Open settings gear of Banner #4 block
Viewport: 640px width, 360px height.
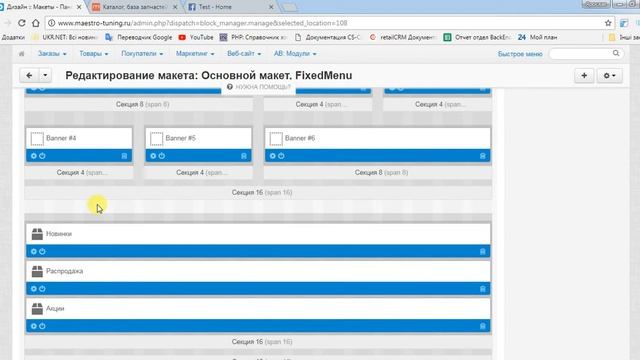pyautogui.click(x=34, y=156)
